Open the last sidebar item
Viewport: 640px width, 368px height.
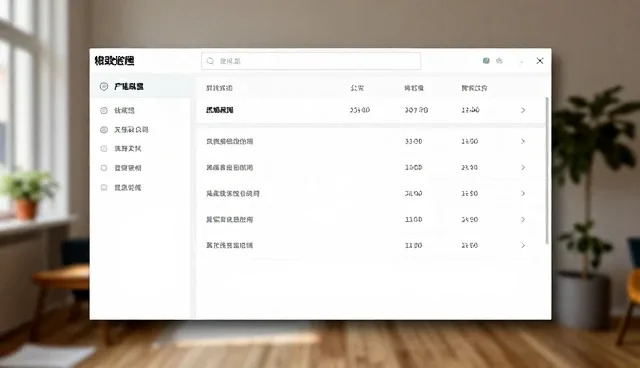pyautogui.click(x=127, y=188)
